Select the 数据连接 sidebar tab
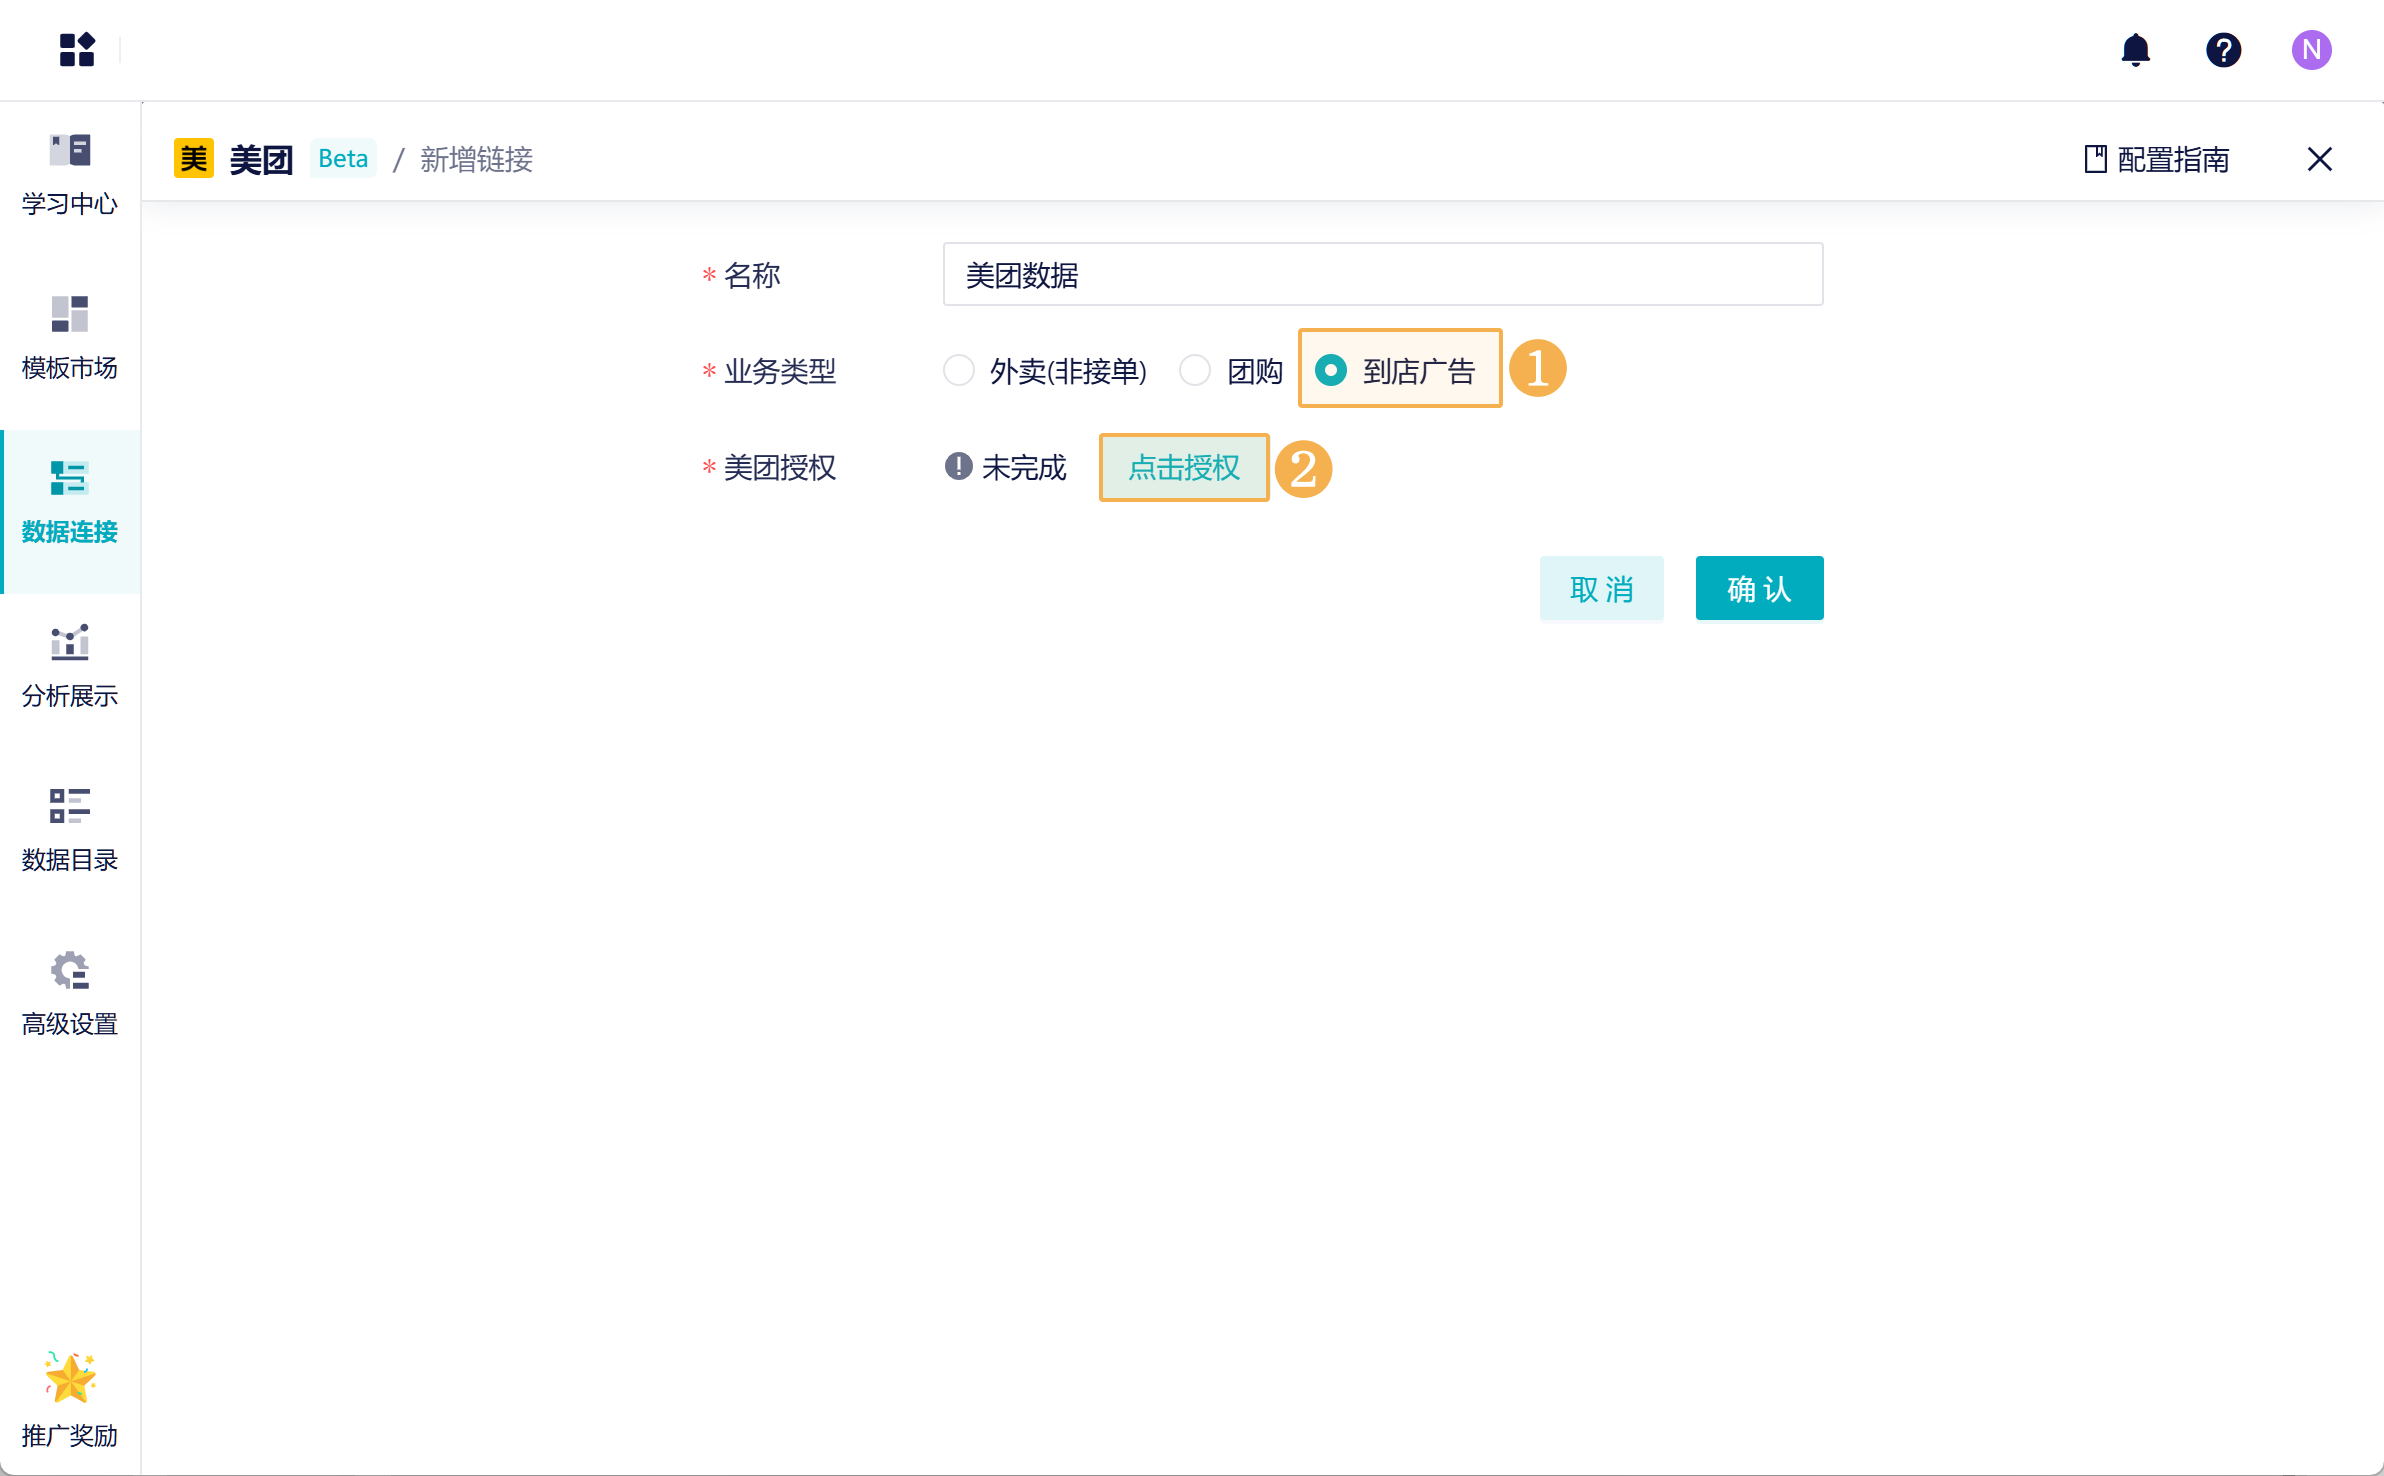2384x1476 pixels. 69,502
